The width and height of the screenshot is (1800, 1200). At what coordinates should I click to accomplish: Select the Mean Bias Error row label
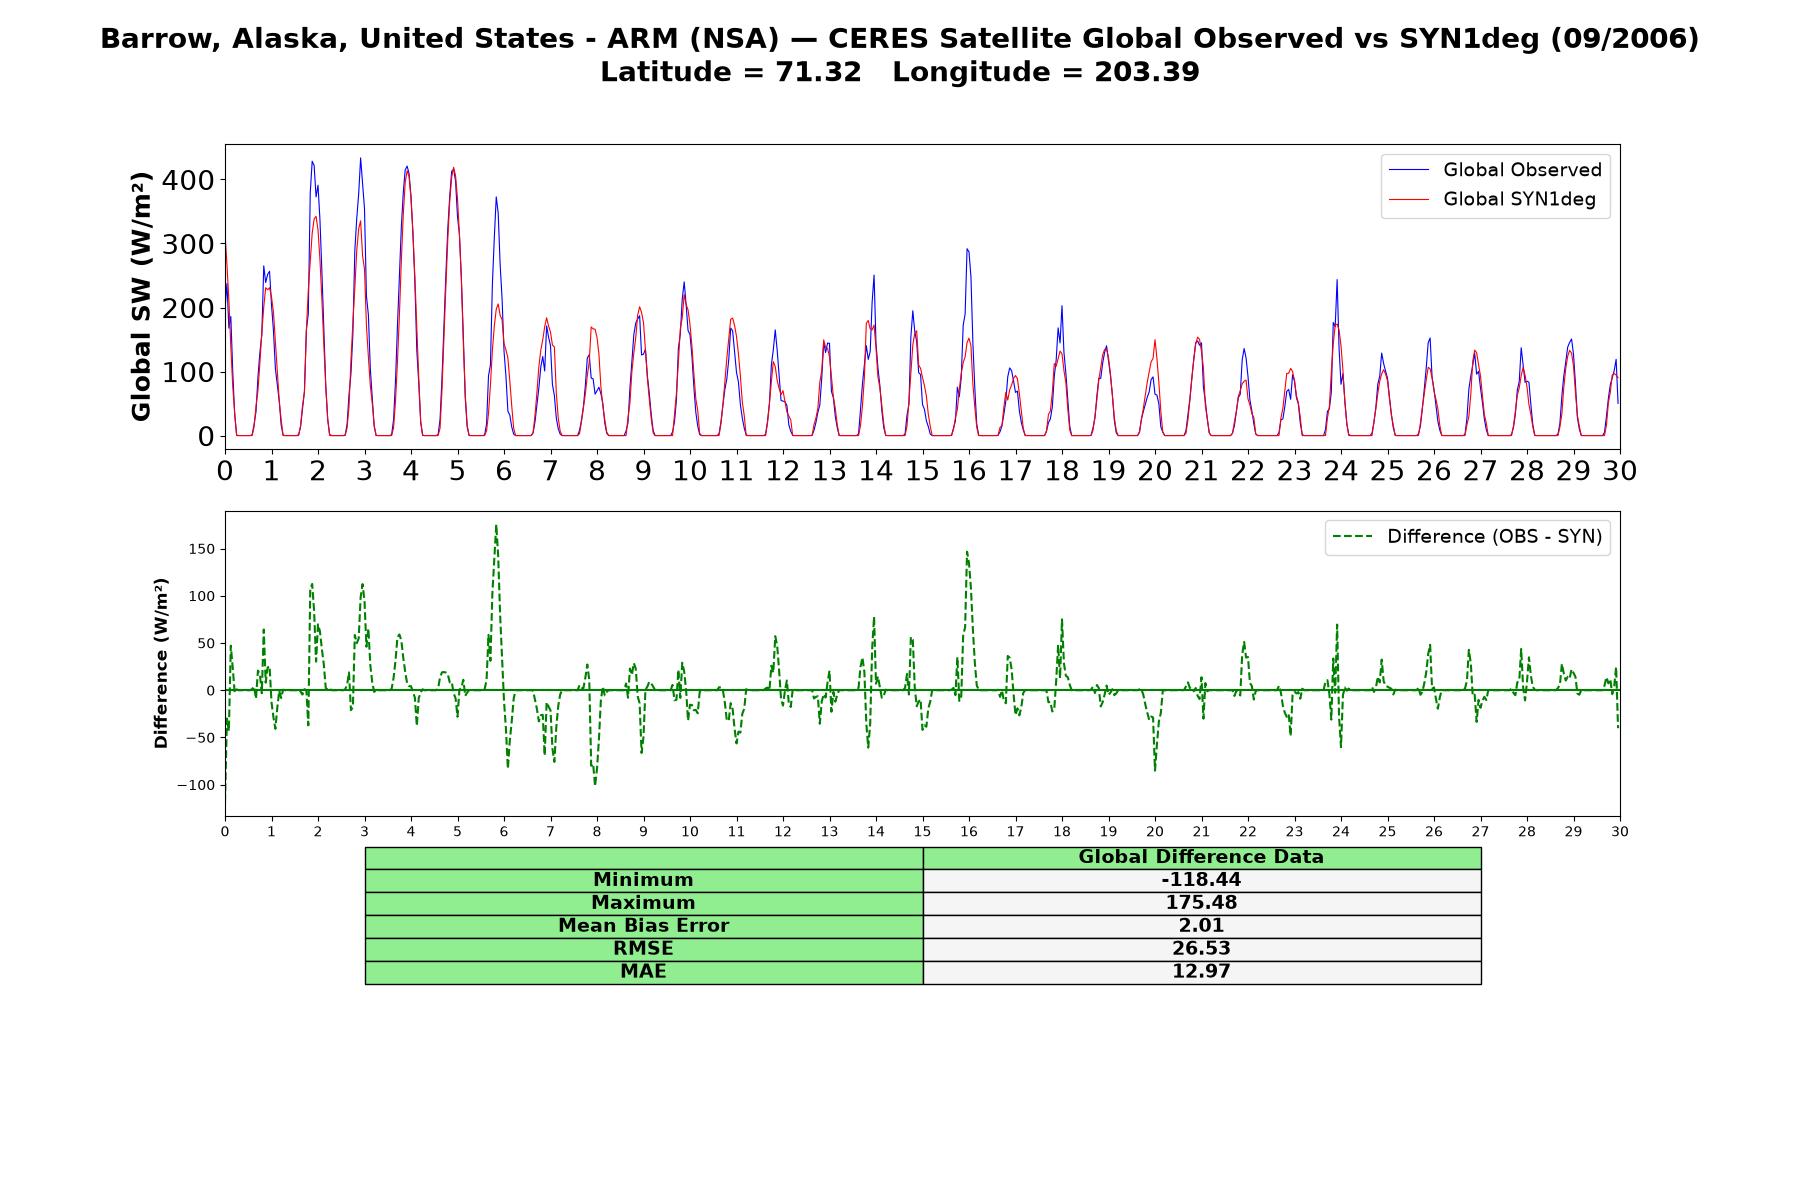pos(644,926)
